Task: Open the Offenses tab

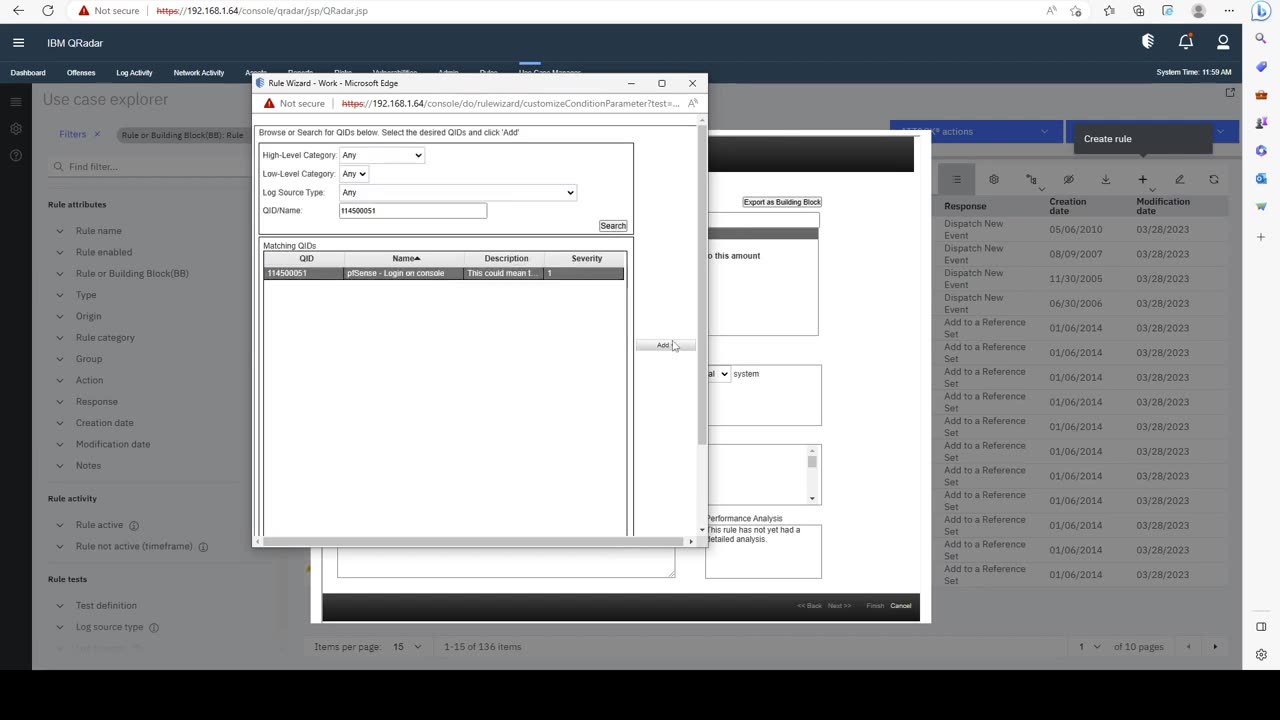Action: 81,73
